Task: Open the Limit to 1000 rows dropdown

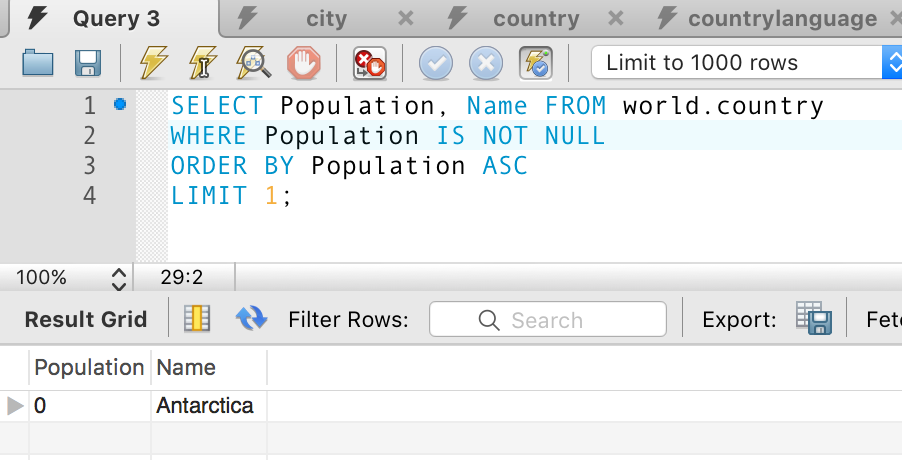Action: pyautogui.click(x=746, y=62)
